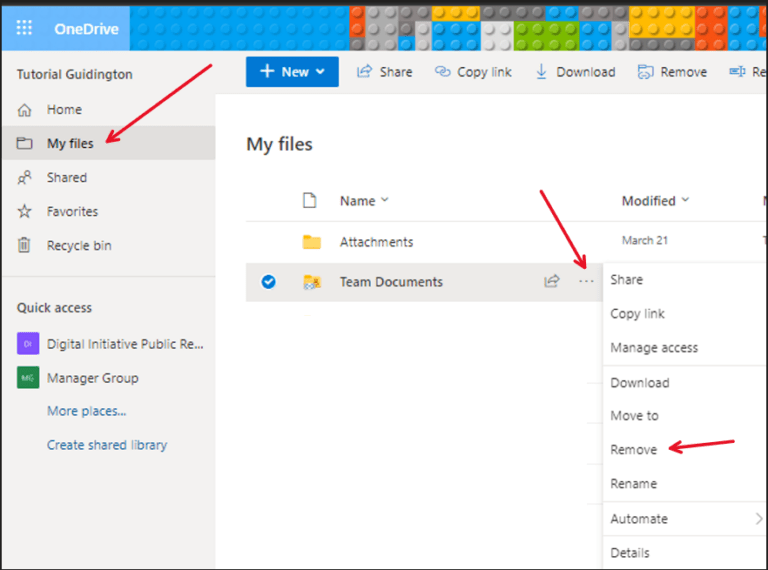
Task: Open the three-dots menu for Team Documents
Action: [x=586, y=282]
